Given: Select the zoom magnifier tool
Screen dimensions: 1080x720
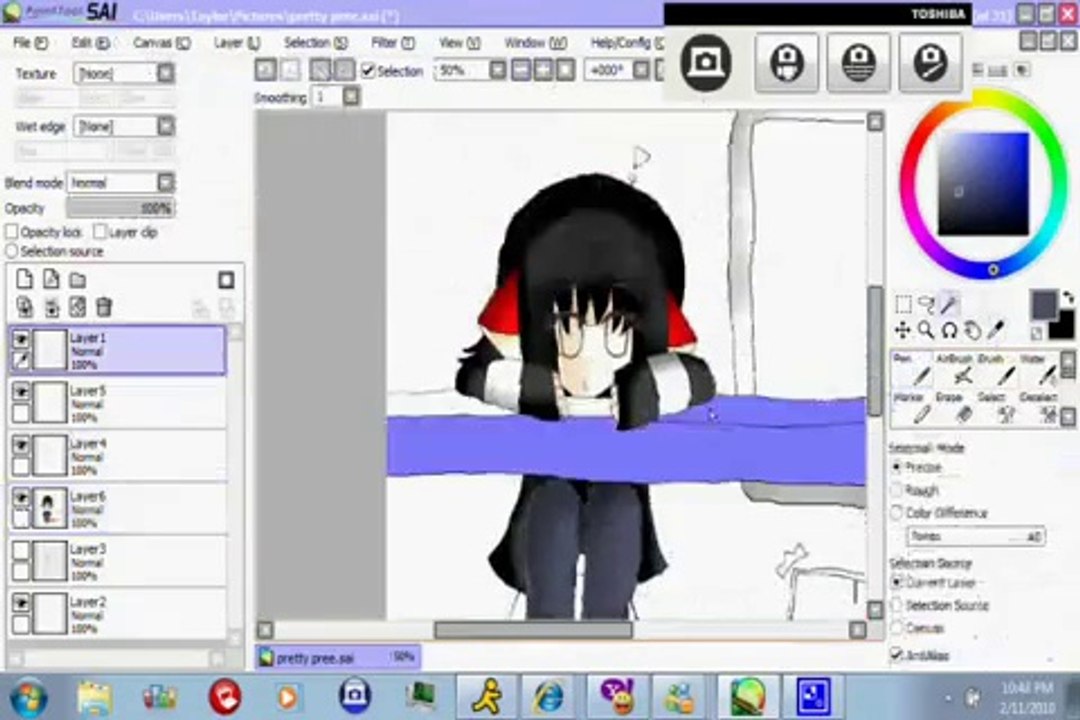Looking at the screenshot, I should click(x=926, y=331).
